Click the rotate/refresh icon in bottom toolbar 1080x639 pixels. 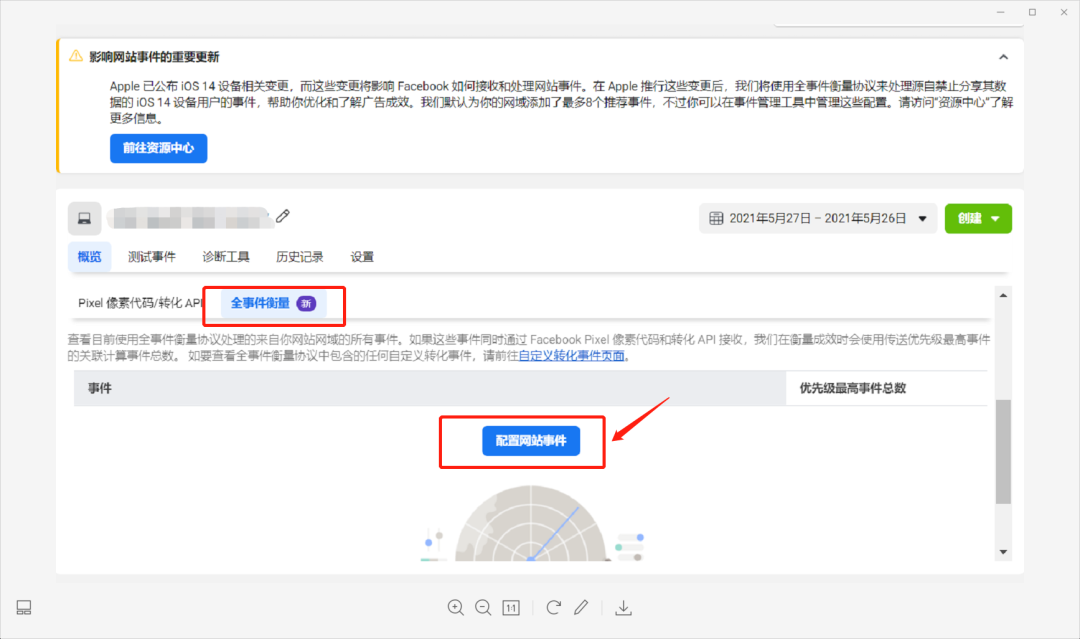pyautogui.click(x=553, y=607)
